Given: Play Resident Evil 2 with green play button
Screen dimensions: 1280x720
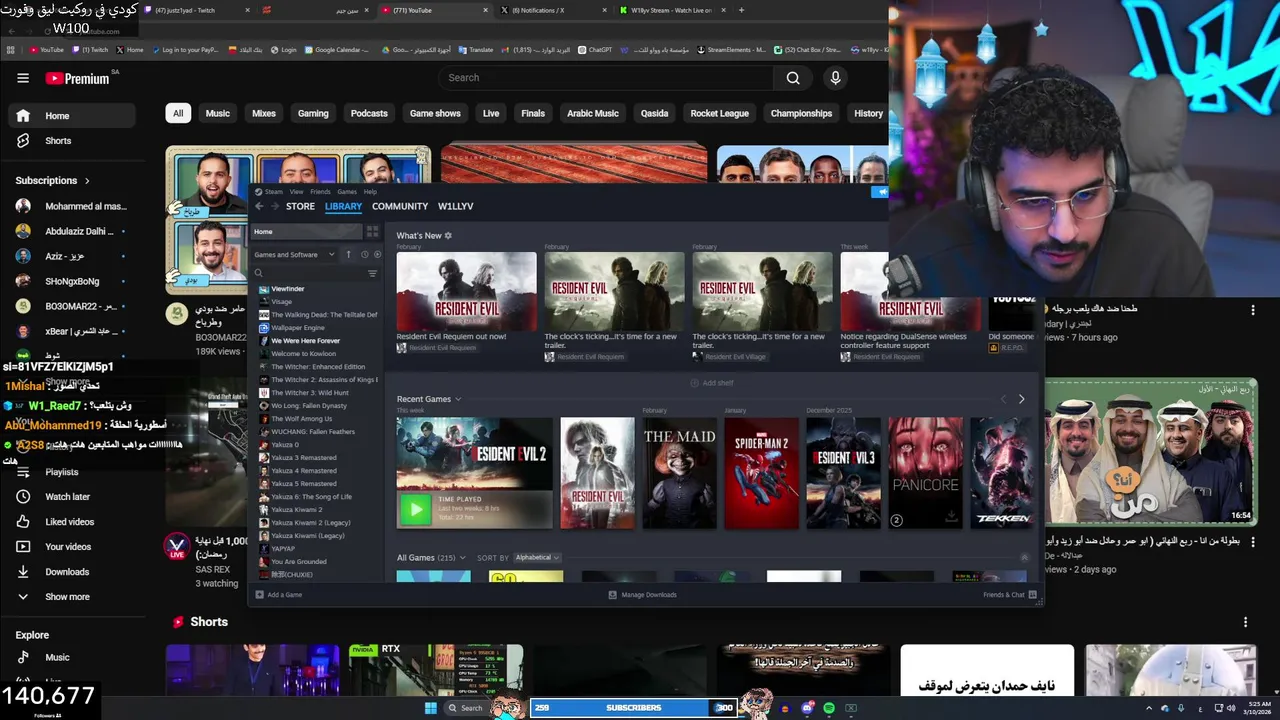Looking at the screenshot, I should 414,510.
